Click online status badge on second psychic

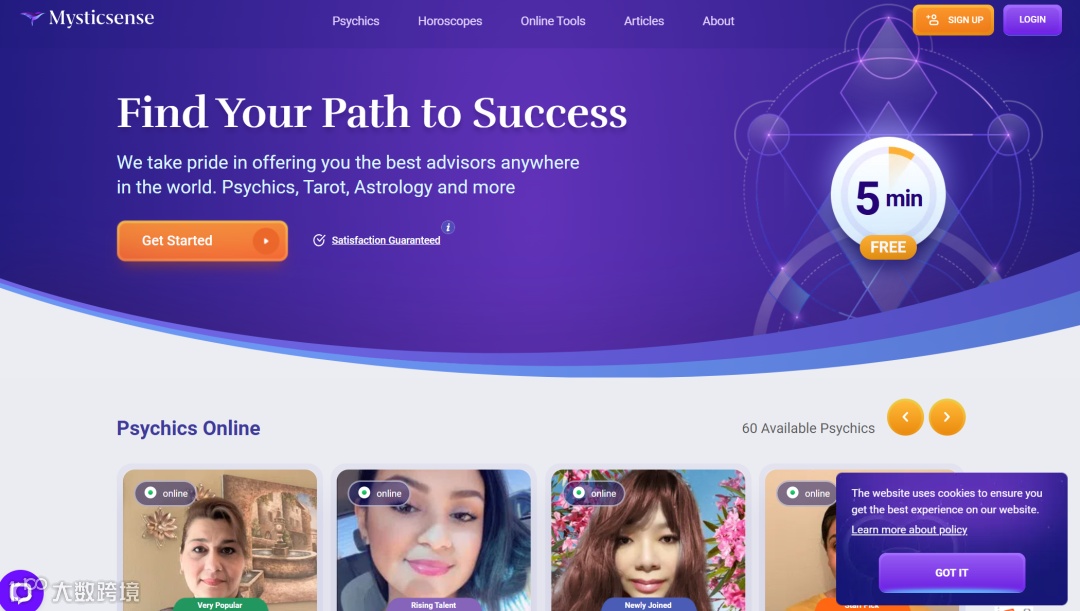(380, 493)
